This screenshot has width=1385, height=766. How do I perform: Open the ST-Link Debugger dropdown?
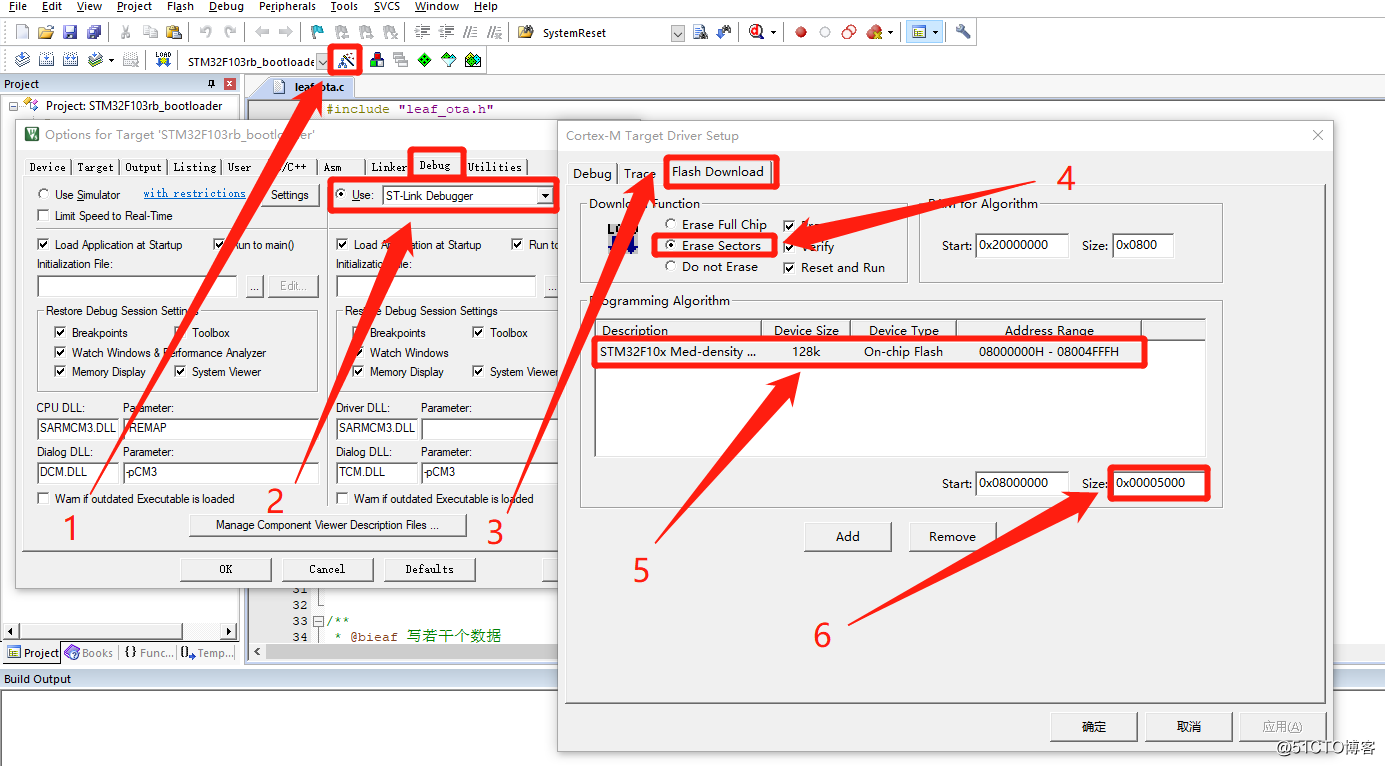click(545, 196)
